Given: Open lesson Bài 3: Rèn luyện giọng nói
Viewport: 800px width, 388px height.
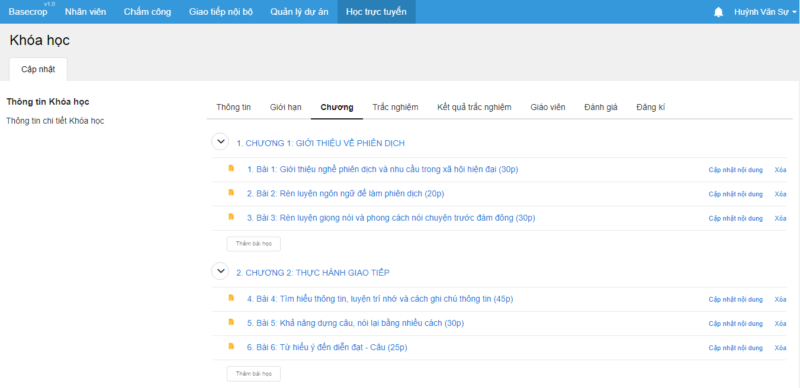Looking at the screenshot, I should point(391,218).
